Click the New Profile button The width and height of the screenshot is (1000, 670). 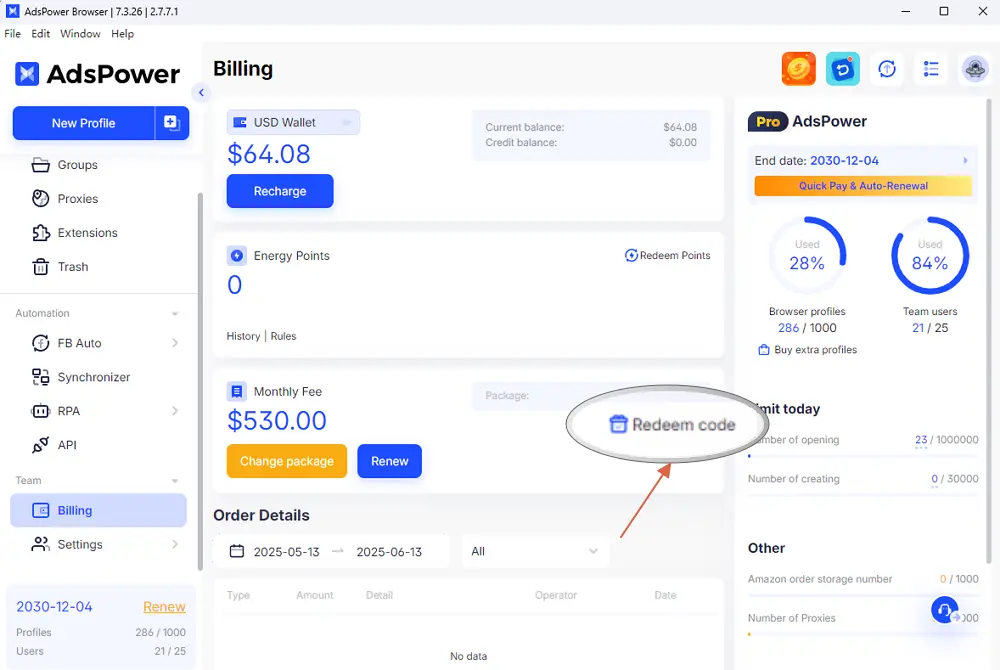84,122
